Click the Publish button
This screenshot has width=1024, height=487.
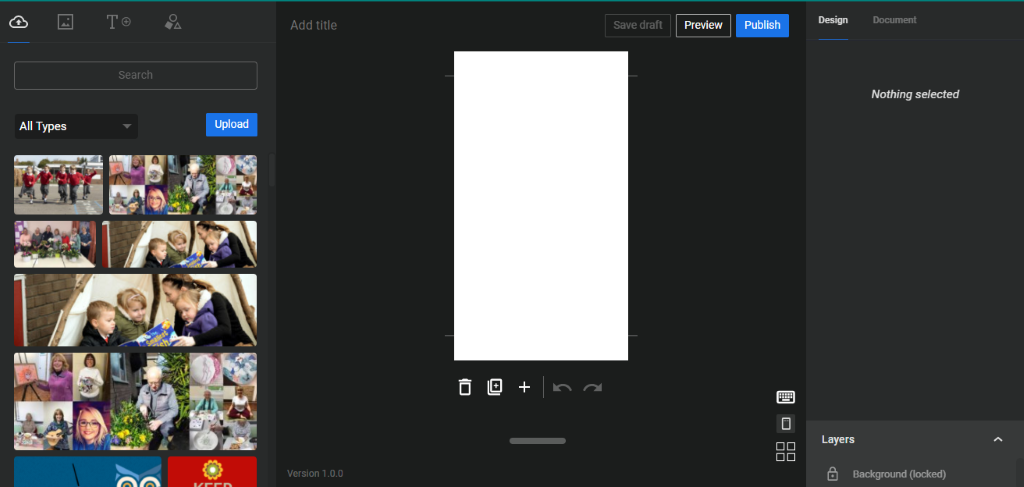762,25
